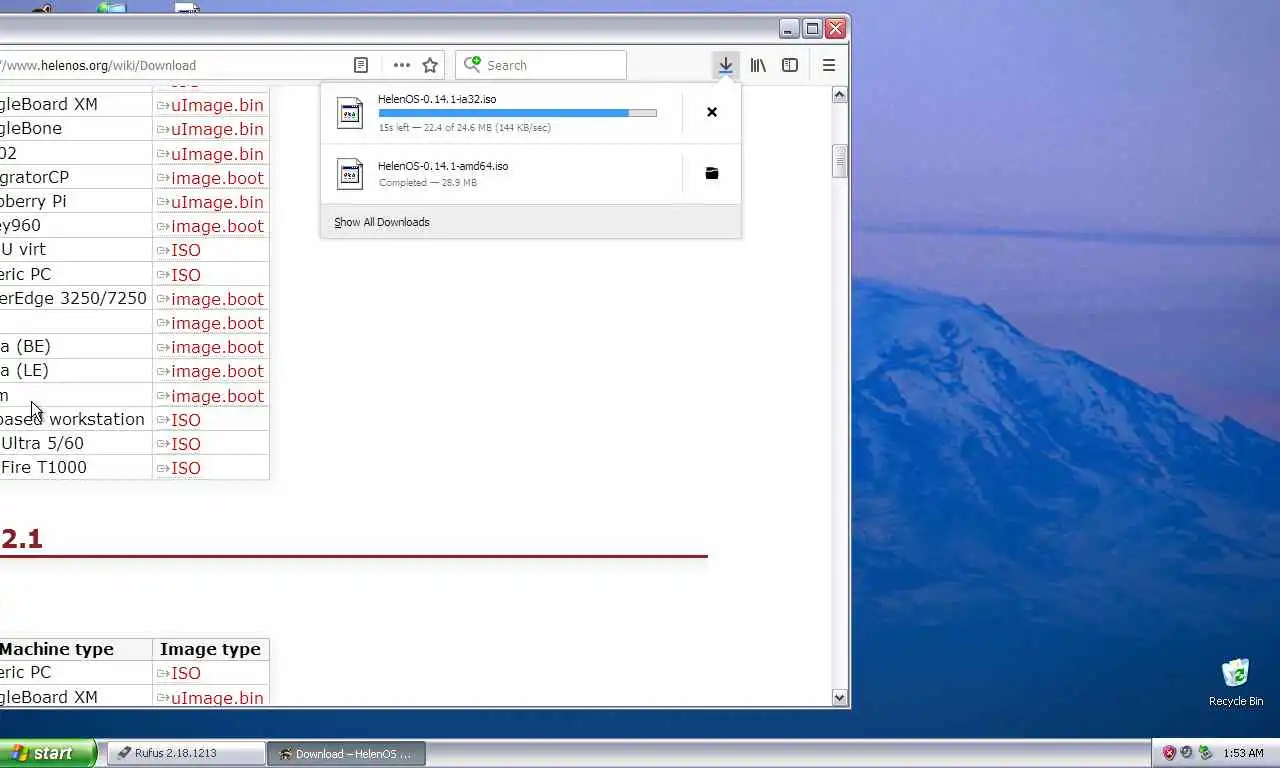This screenshot has height=768, width=1280.
Task: Click the Machine type column header
Action: tap(56, 649)
